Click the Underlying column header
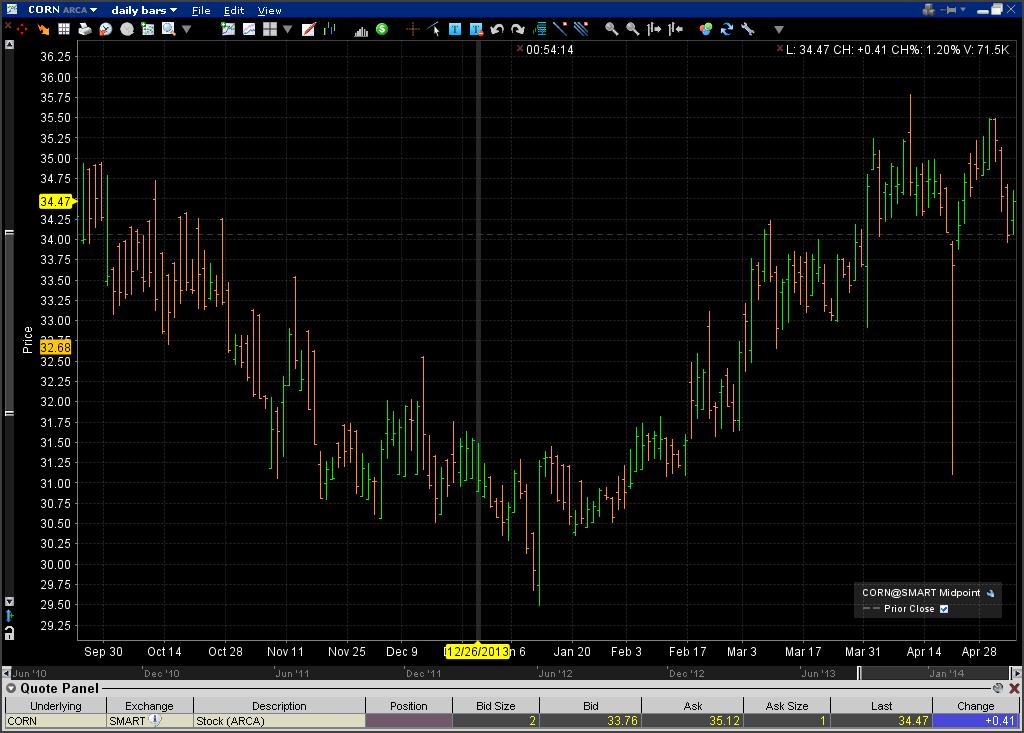This screenshot has height=733, width=1024. (x=56, y=706)
